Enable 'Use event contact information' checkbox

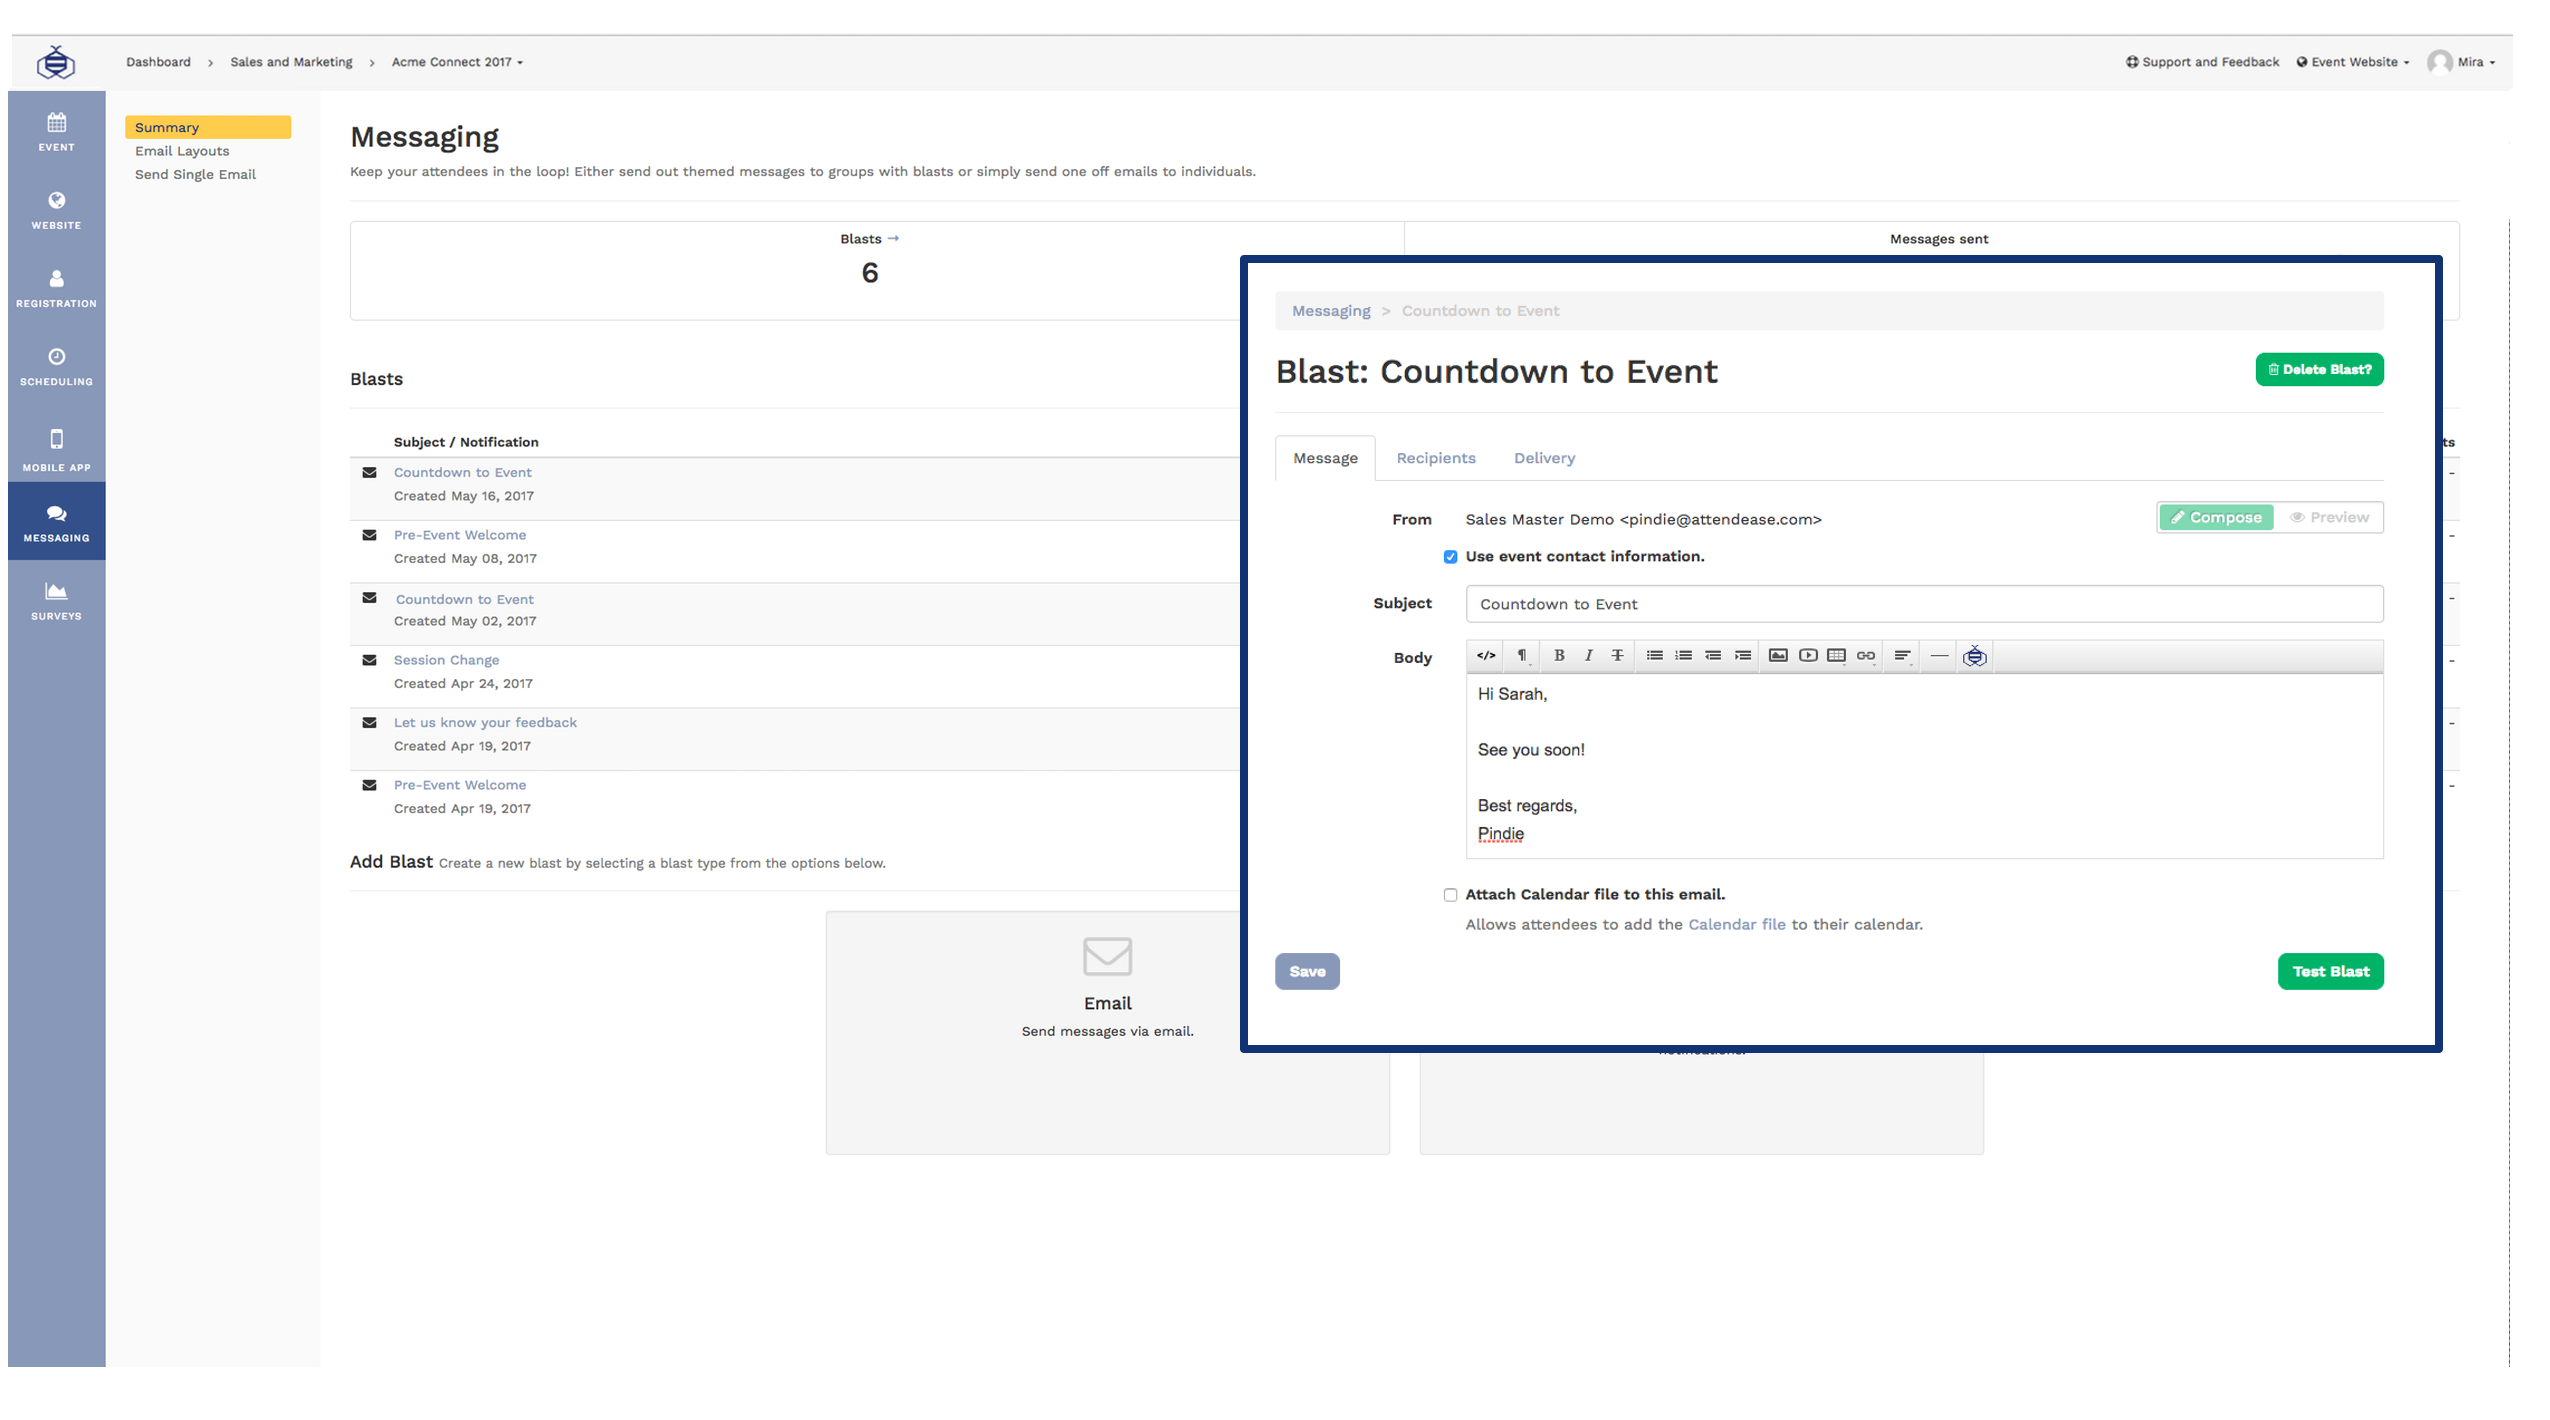click(x=1450, y=557)
